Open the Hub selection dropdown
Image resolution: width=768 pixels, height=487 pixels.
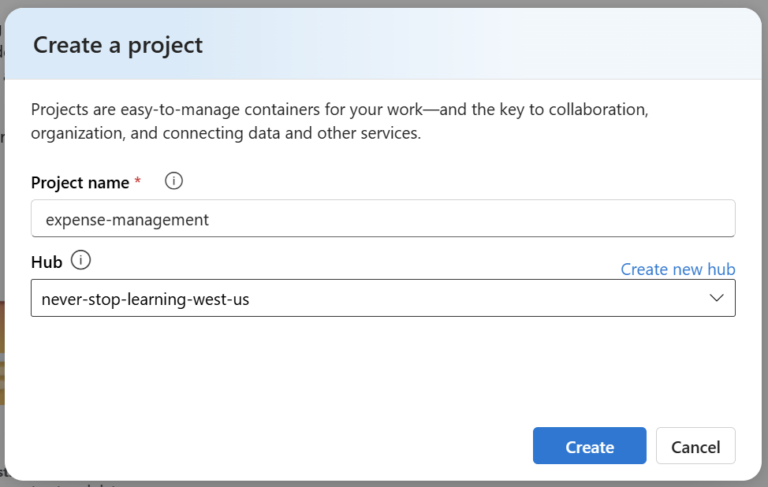coord(383,298)
